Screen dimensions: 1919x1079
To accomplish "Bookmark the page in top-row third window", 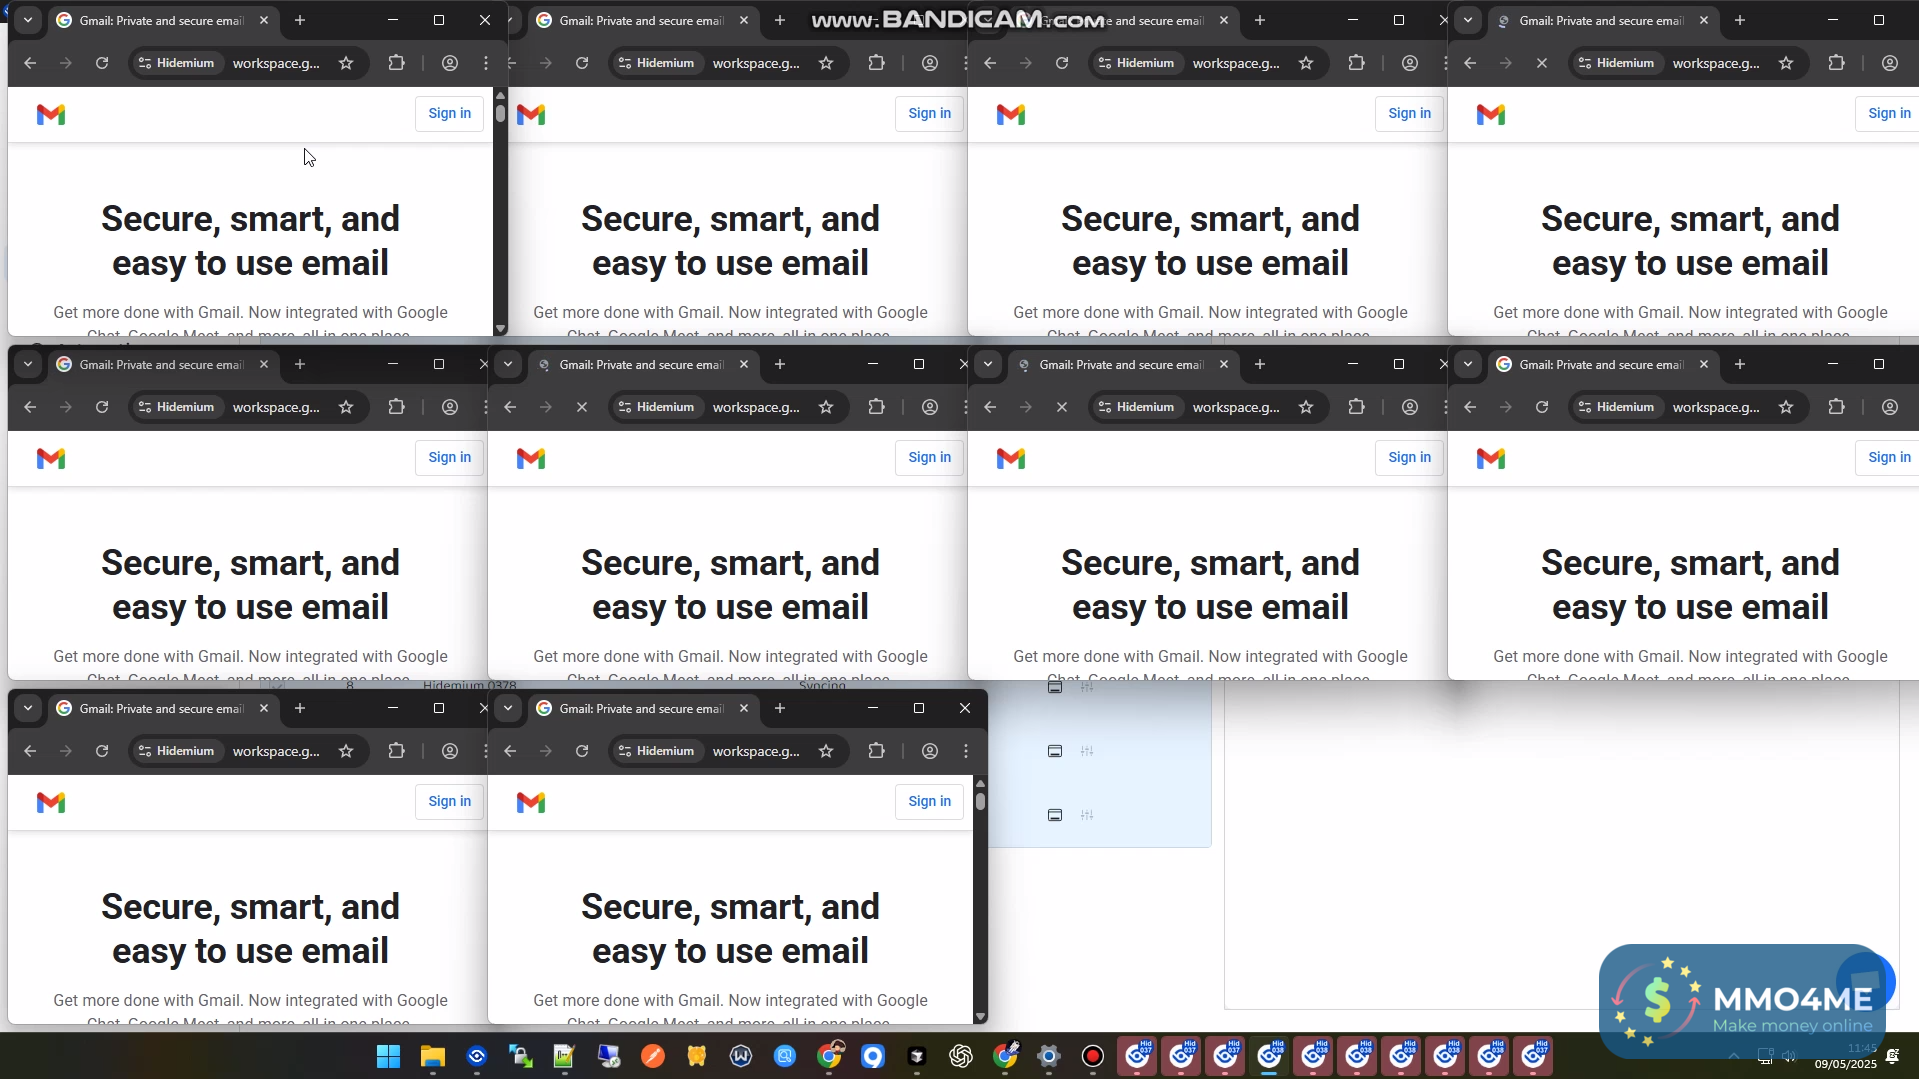I will (x=1306, y=63).
